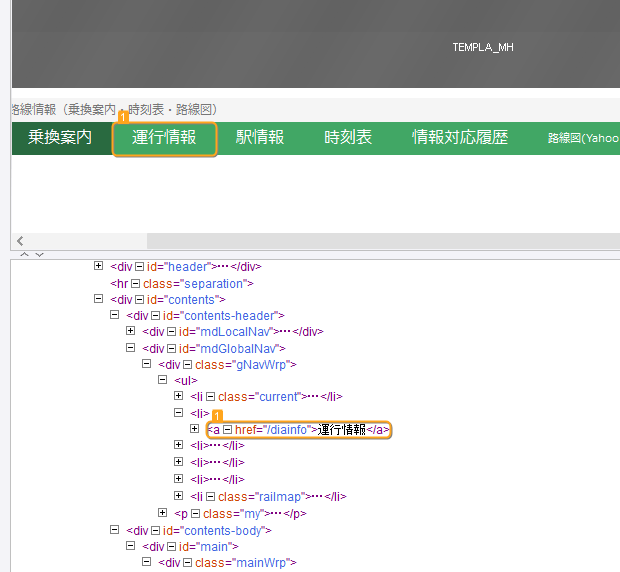
Task: Click the 路線情報（乗換案内・時刻表・路線図) heading text
Action: pyautogui.click(x=115, y=109)
